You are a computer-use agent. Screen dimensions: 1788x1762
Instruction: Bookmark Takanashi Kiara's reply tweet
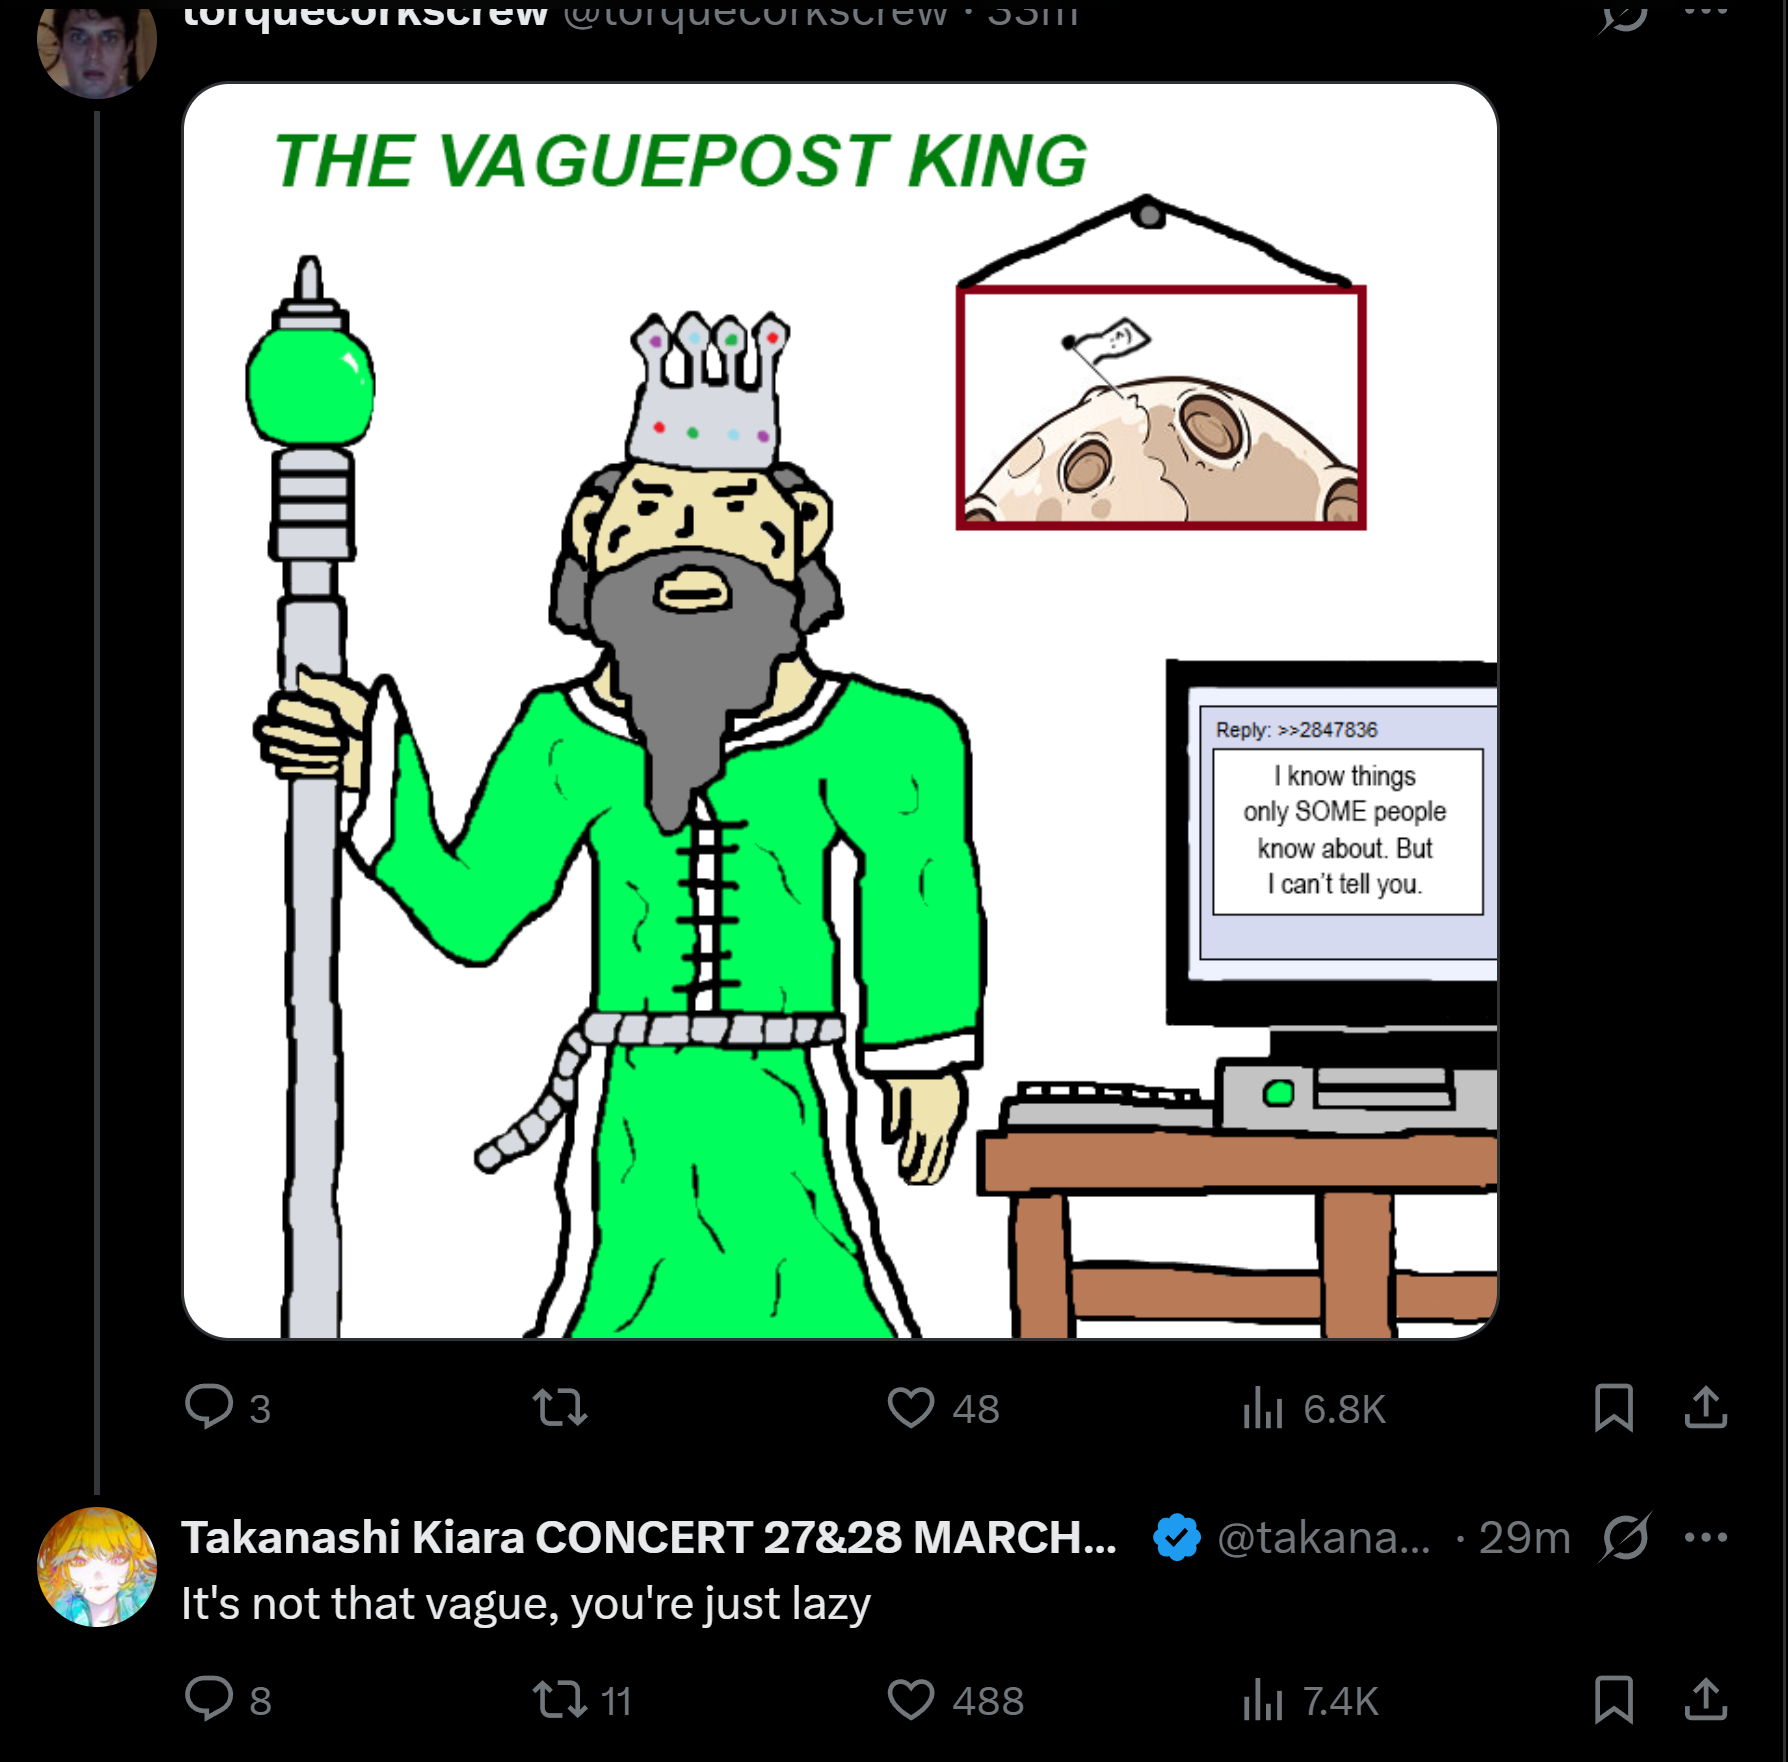pos(1614,1700)
